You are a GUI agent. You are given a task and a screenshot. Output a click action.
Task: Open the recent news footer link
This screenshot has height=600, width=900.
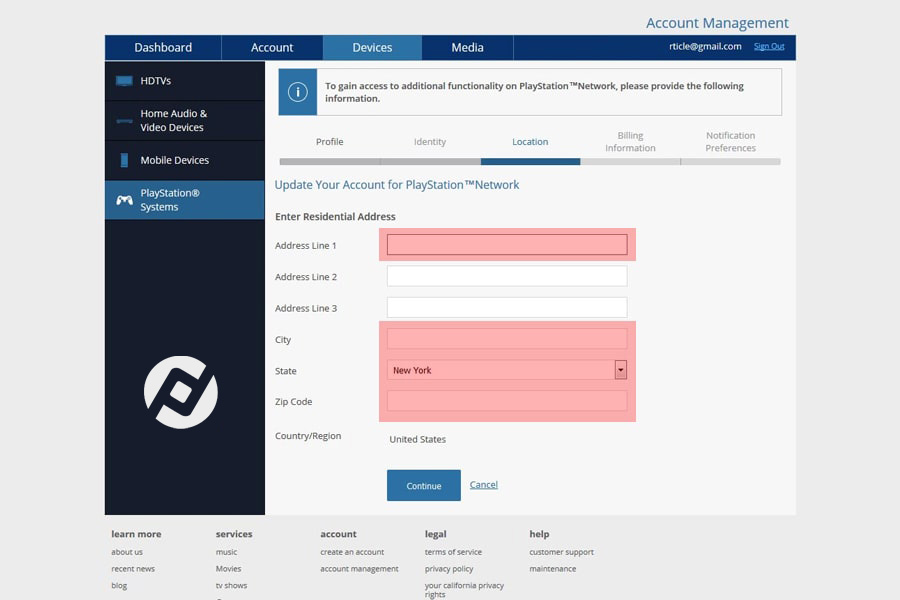[x=133, y=568]
